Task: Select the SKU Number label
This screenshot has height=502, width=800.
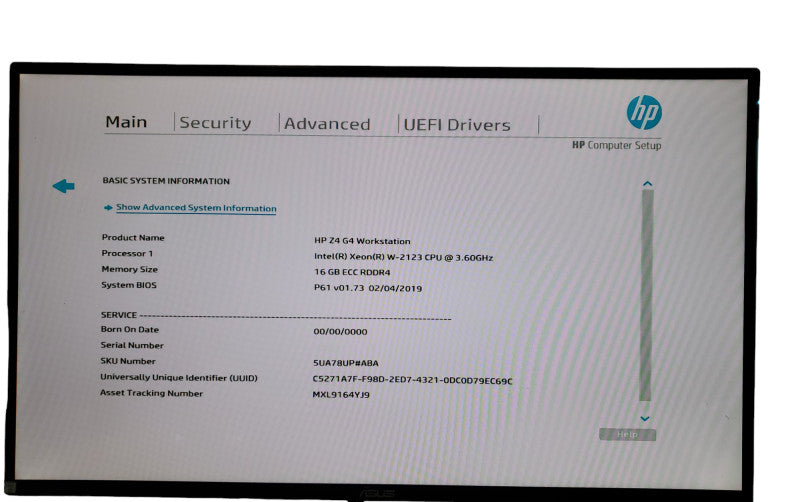Action: point(128,361)
